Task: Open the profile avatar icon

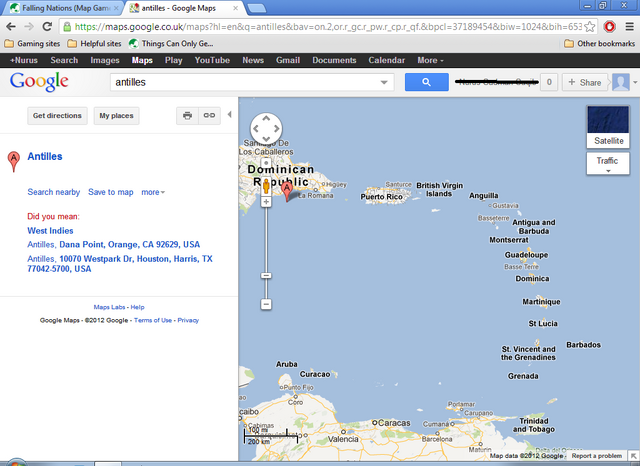Action: point(620,82)
